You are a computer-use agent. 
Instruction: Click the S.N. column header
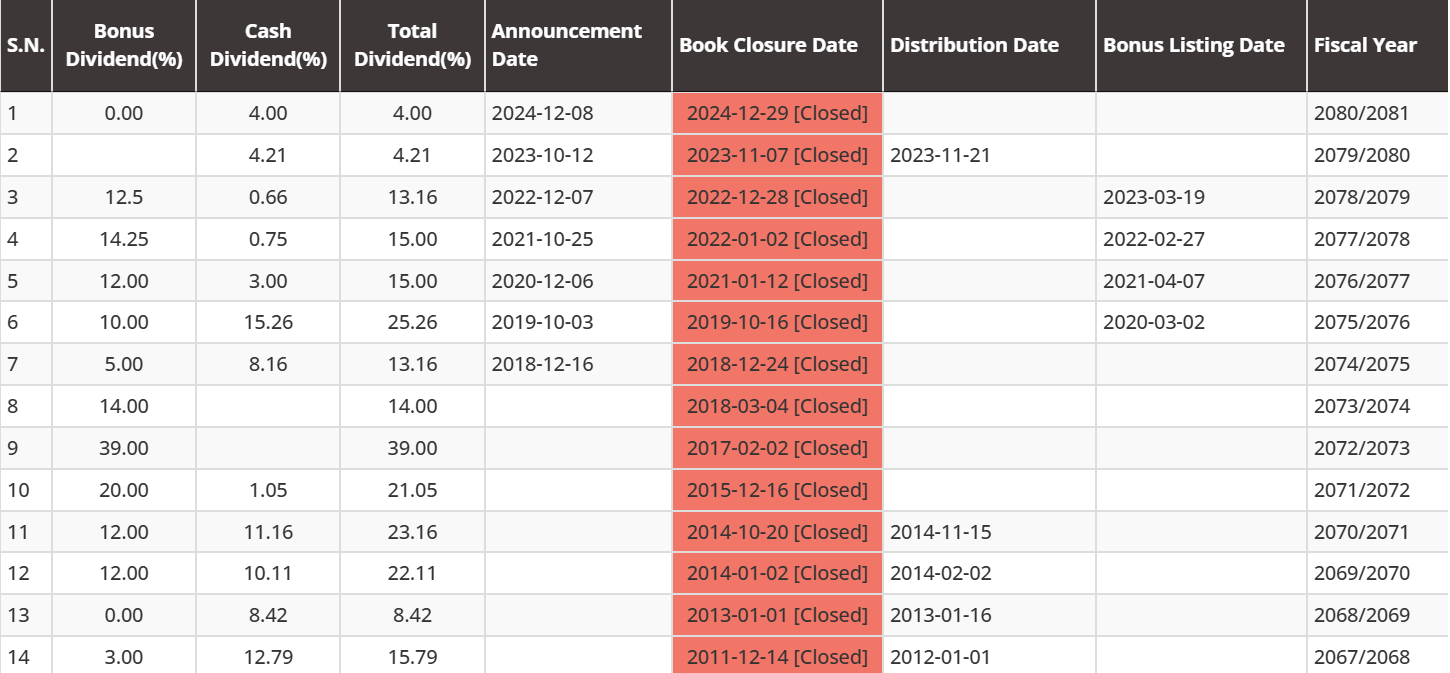[26, 45]
